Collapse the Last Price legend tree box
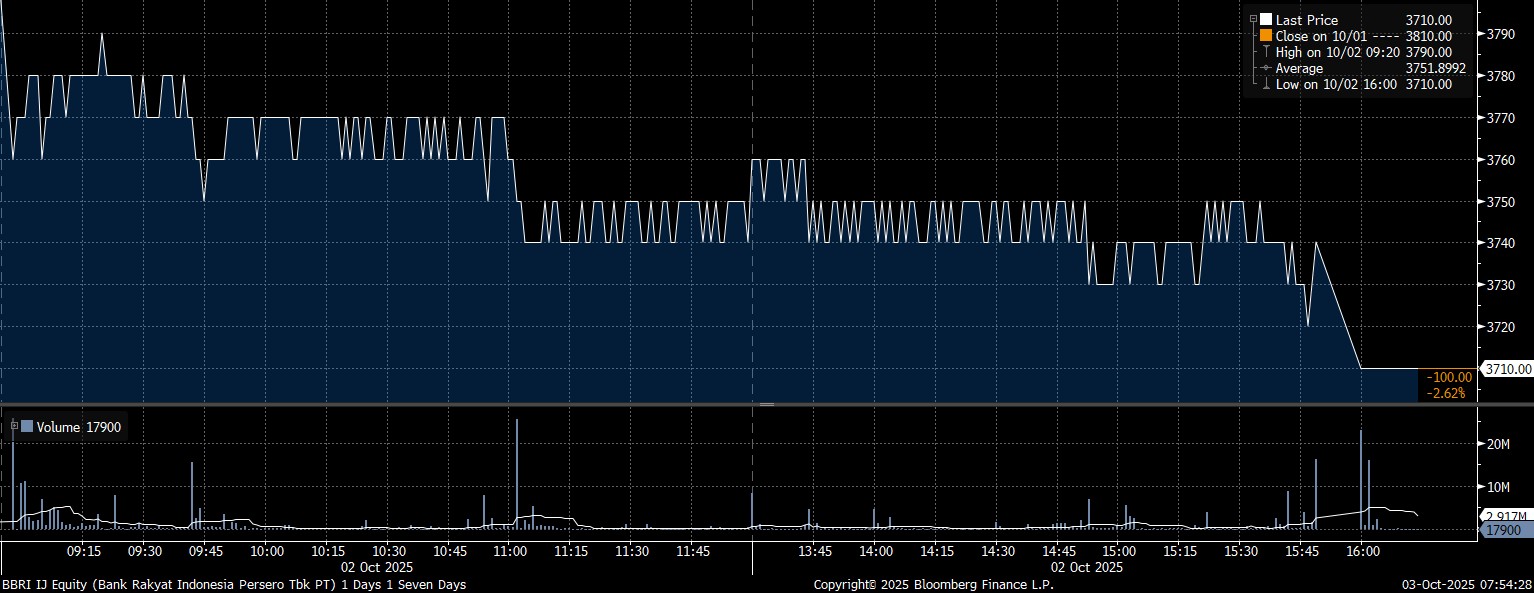 (1253, 20)
